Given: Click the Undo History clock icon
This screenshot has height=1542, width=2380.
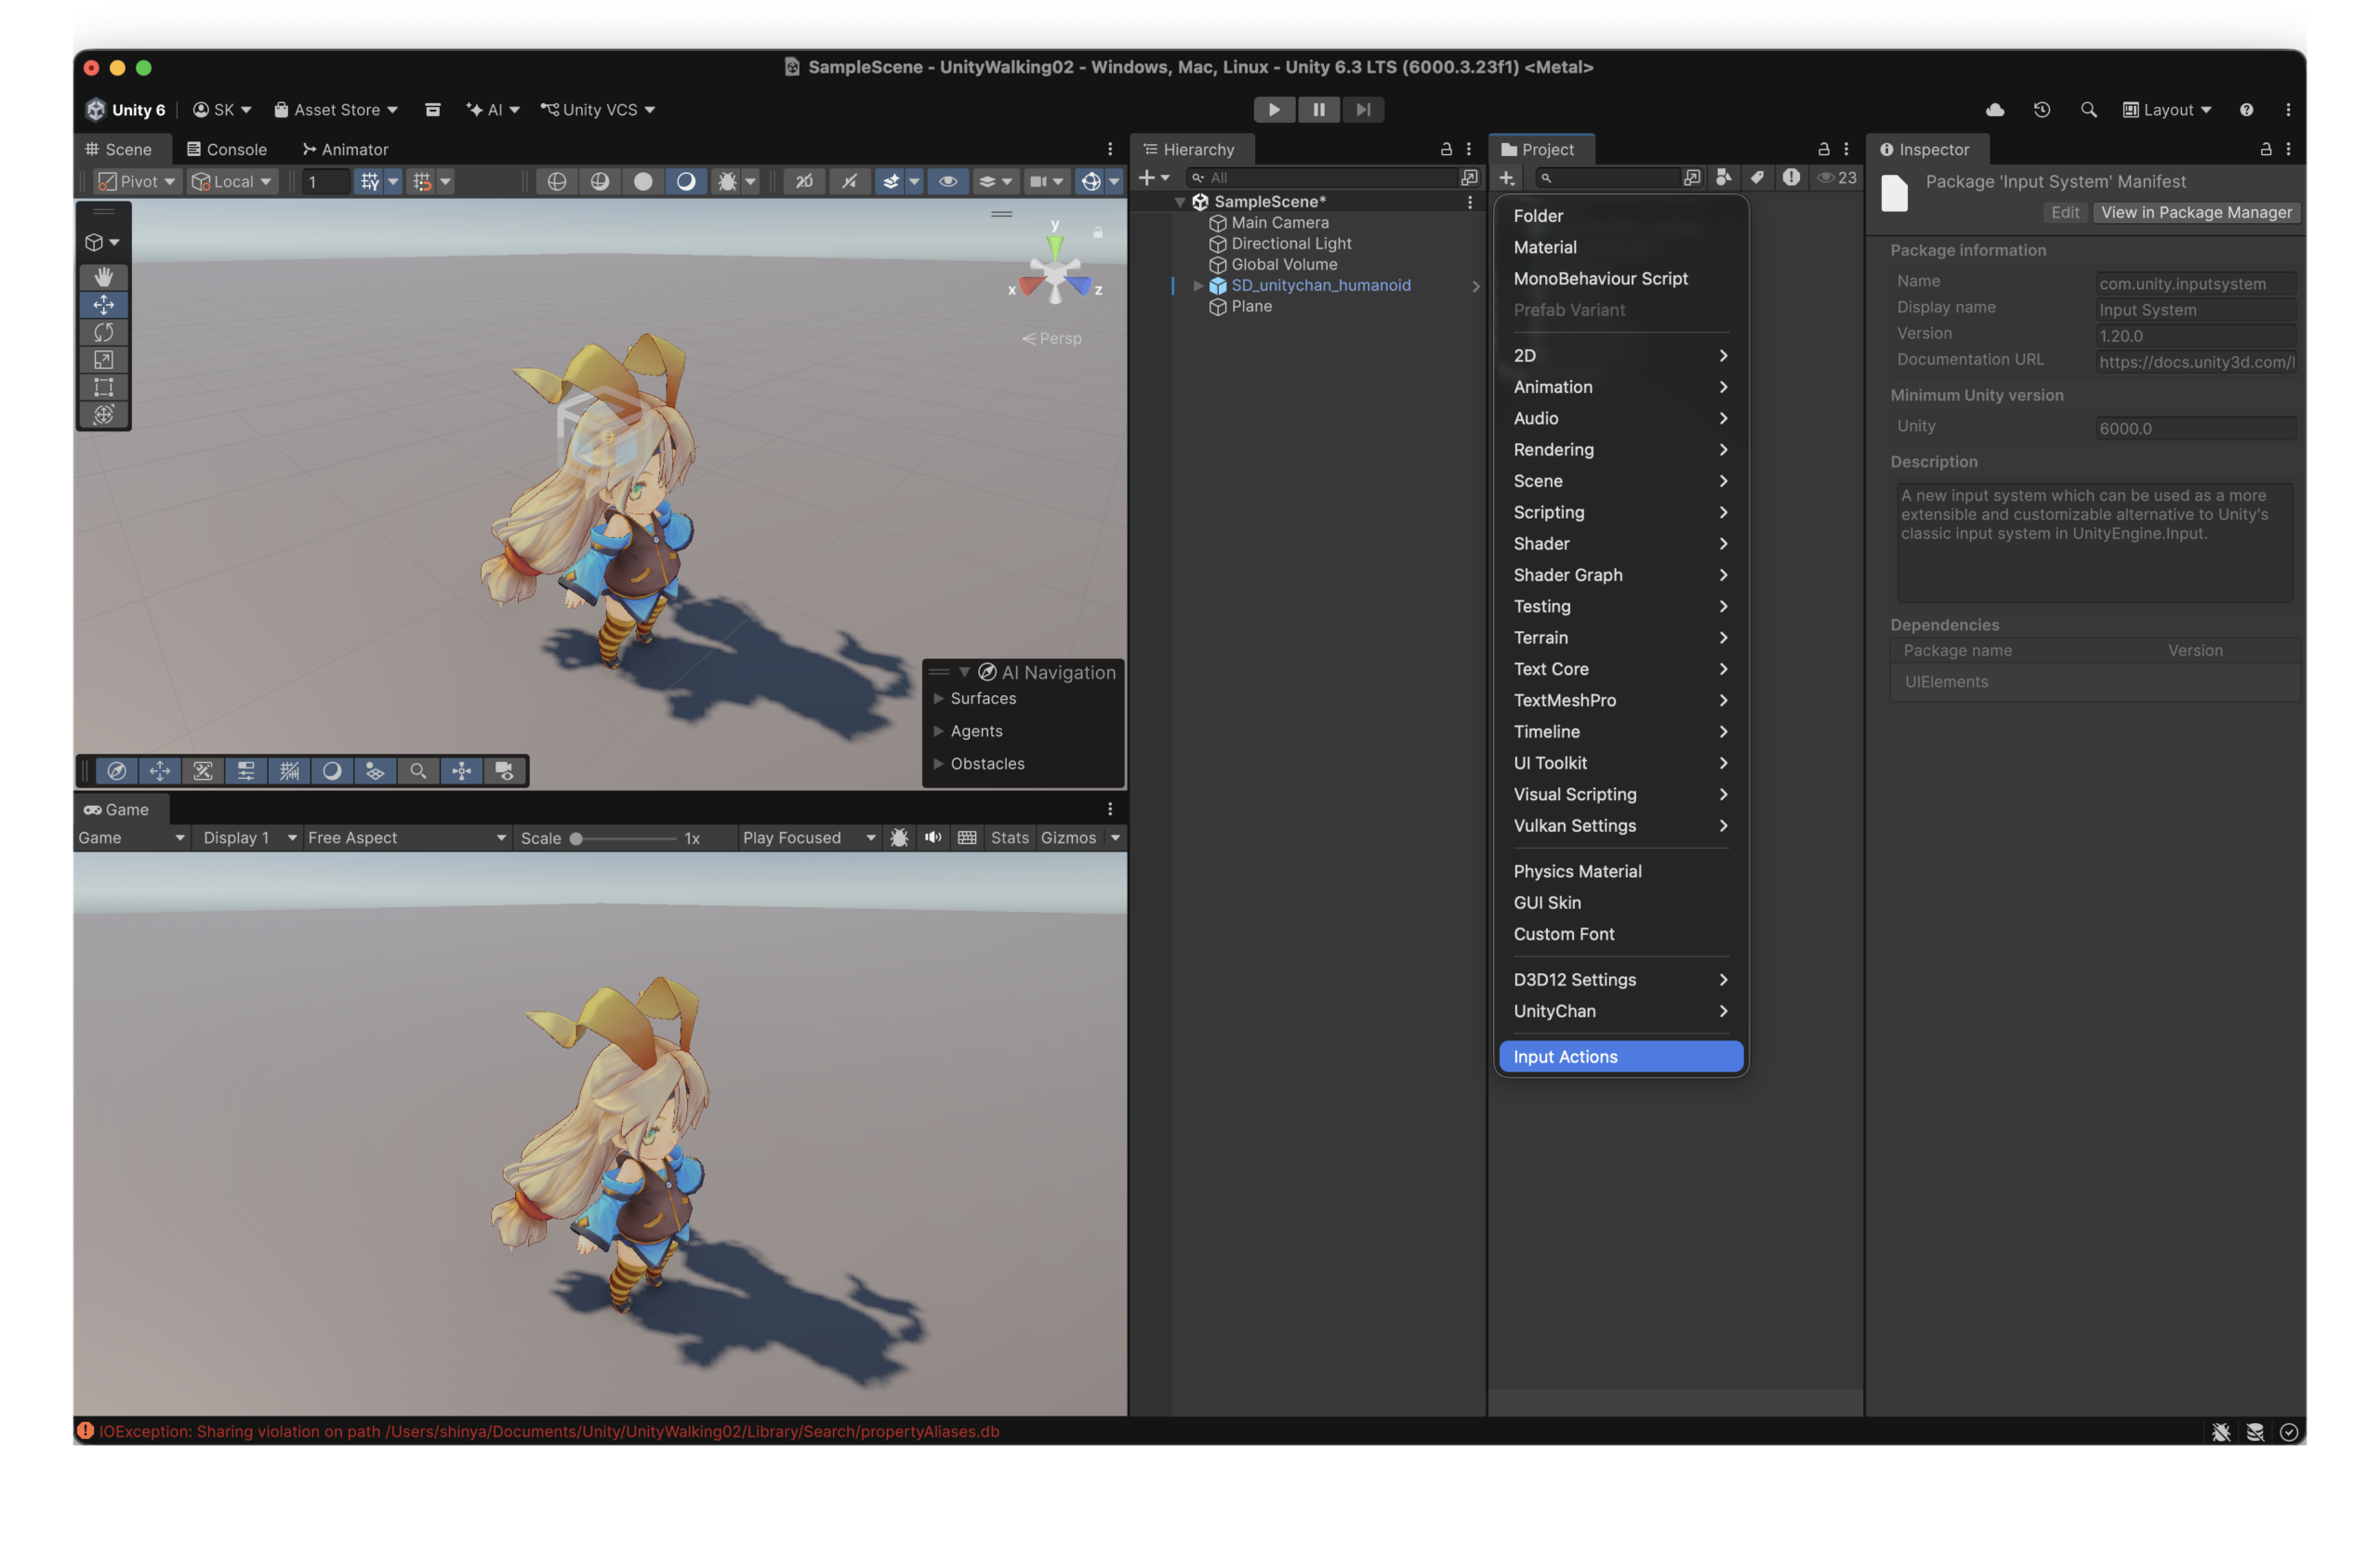Looking at the screenshot, I should [2041, 110].
